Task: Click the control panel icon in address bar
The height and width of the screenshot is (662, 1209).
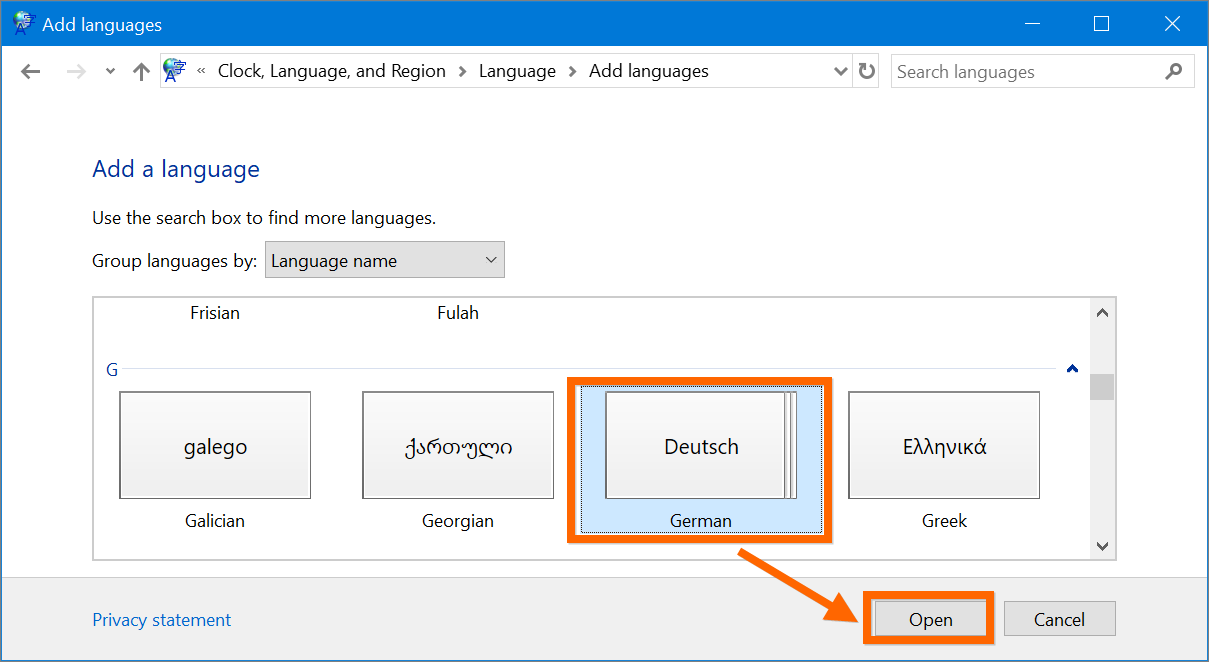Action: tap(175, 71)
